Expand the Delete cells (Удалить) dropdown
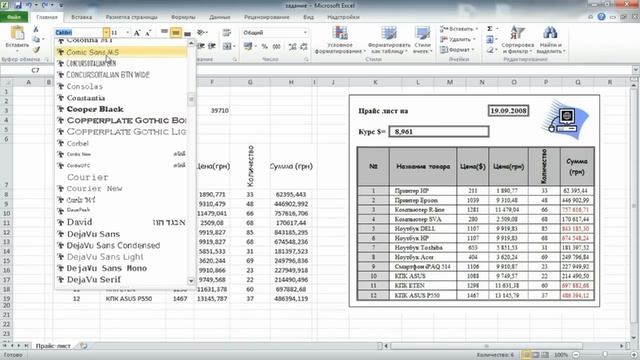The width and height of the screenshot is (640, 360). click(x=474, y=40)
